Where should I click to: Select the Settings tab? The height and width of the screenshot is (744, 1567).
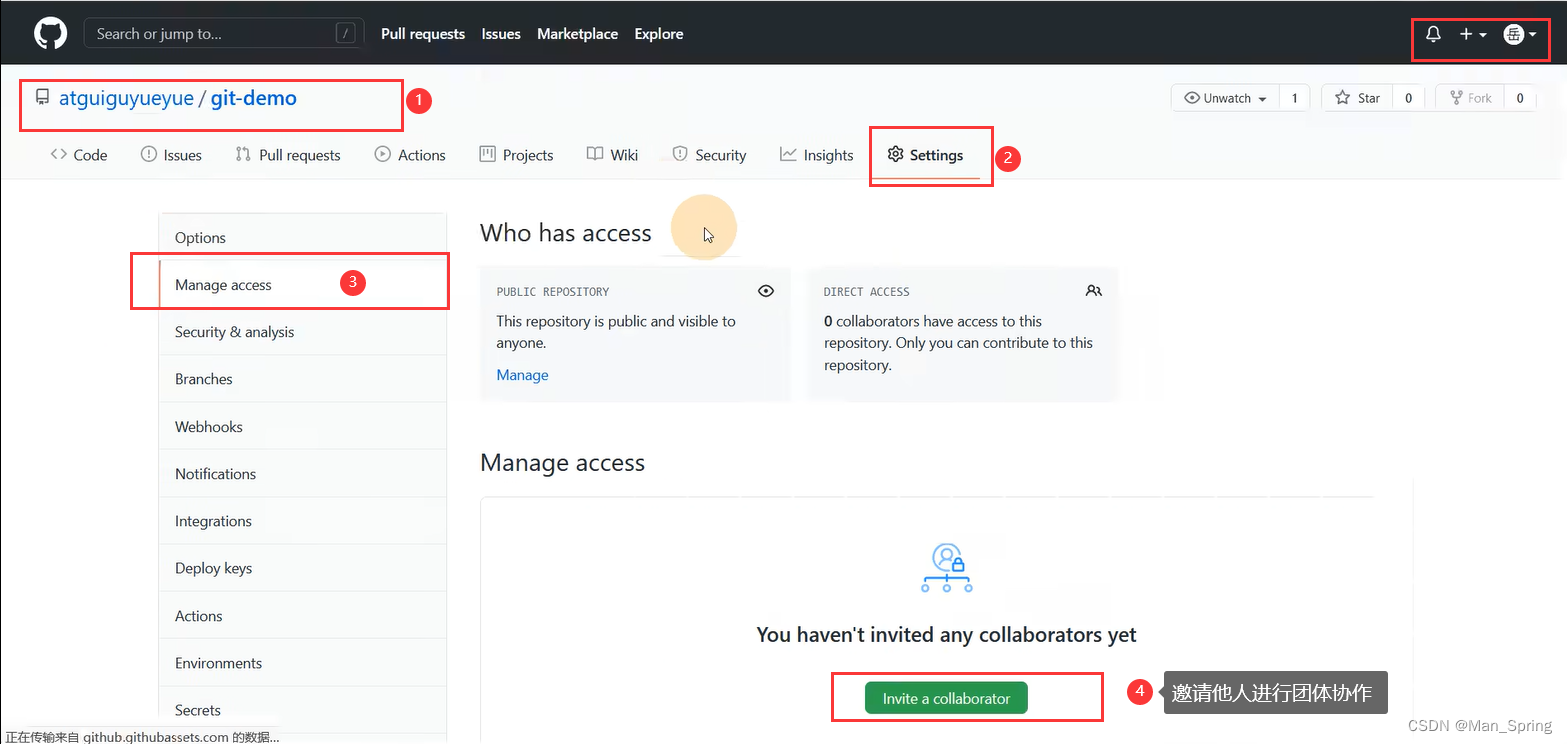(925, 155)
